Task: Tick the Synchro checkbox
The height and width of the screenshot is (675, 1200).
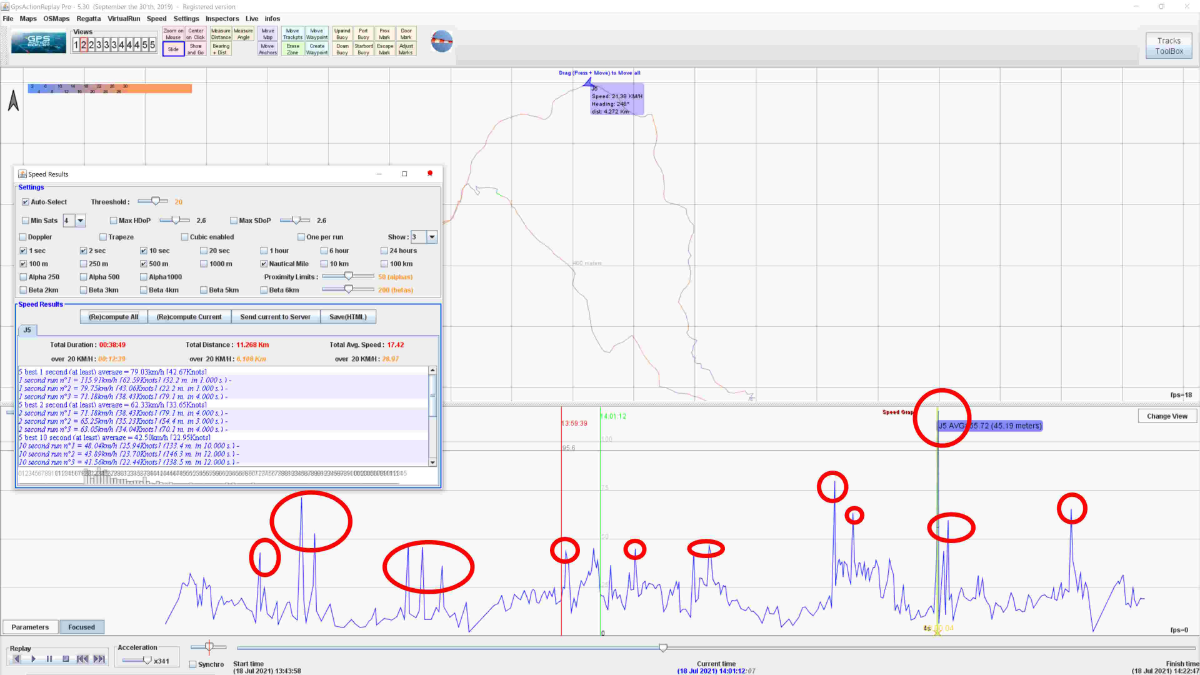Action: [x=193, y=664]
